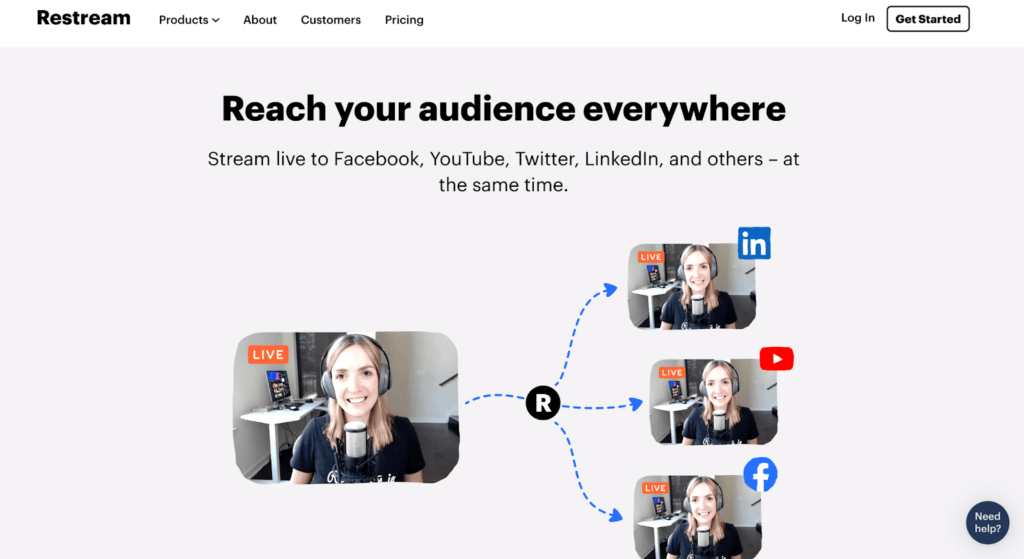Viewport: 1024px width, 559px height.
Task: Click the YouTube live stream thumbnail
Action: 713,402
